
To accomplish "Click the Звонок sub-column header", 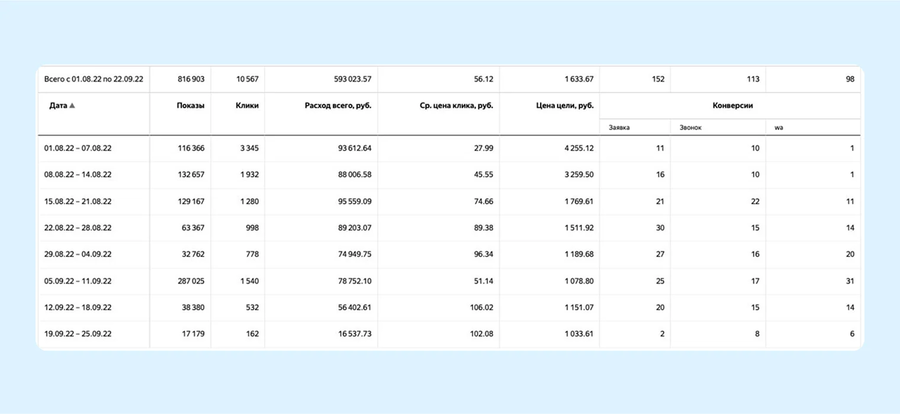I will point(690,127).
